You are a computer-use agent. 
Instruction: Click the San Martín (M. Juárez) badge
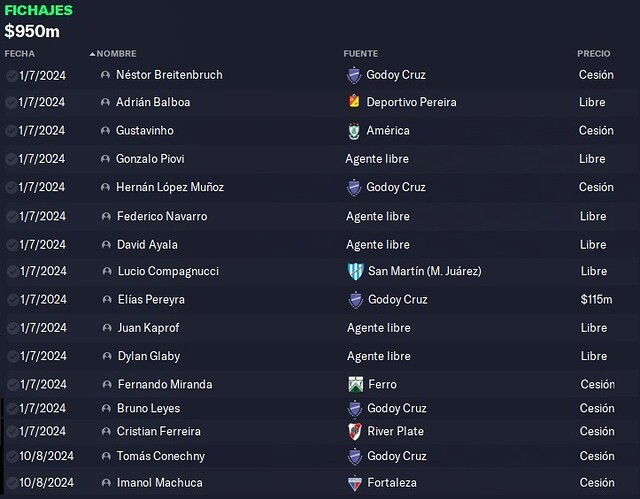[356, 271]
